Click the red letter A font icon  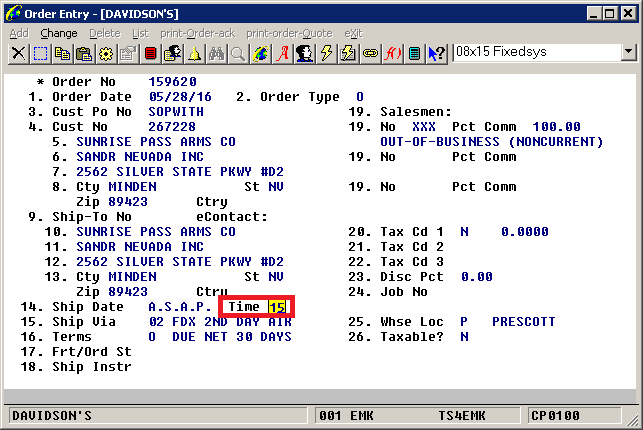(283, 54)
